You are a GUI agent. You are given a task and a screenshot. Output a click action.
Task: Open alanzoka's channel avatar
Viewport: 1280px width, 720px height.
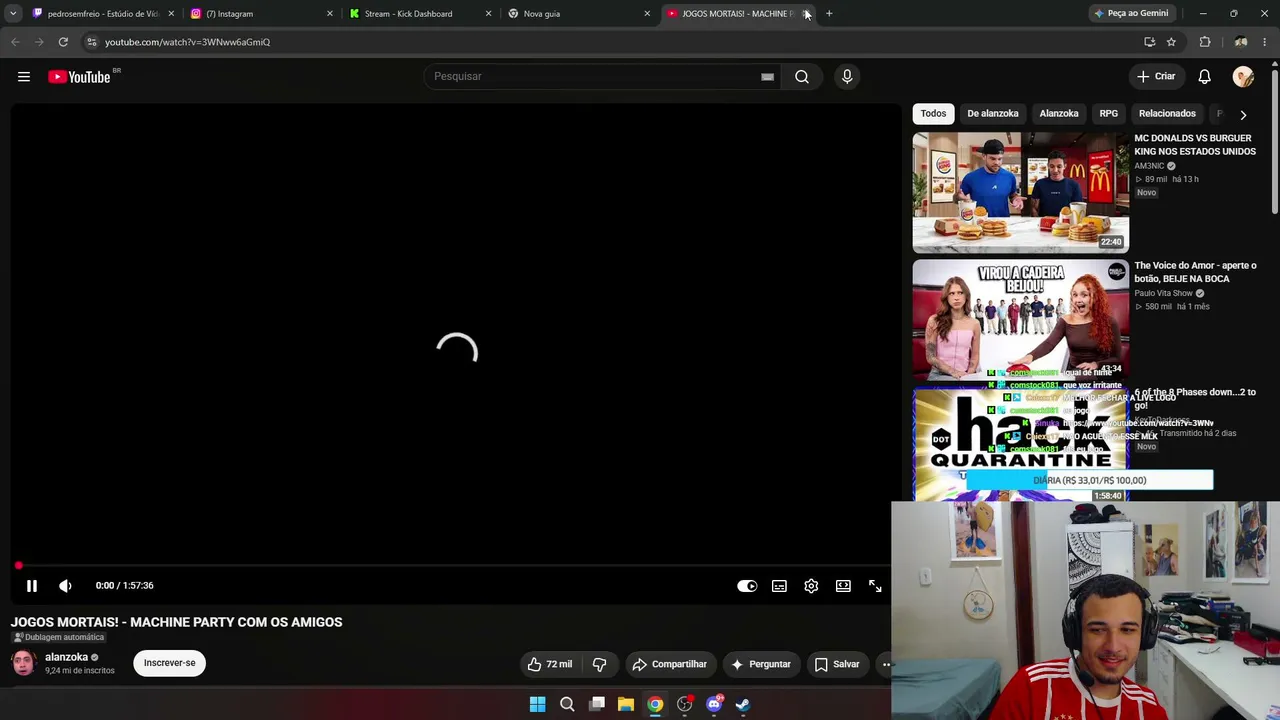[x=23, y=663]
